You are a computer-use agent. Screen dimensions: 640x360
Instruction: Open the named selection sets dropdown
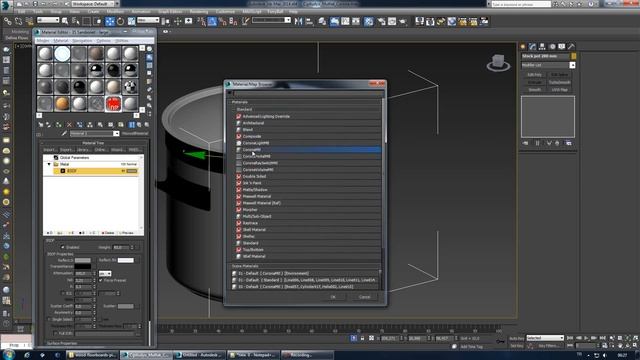(271, 20)
